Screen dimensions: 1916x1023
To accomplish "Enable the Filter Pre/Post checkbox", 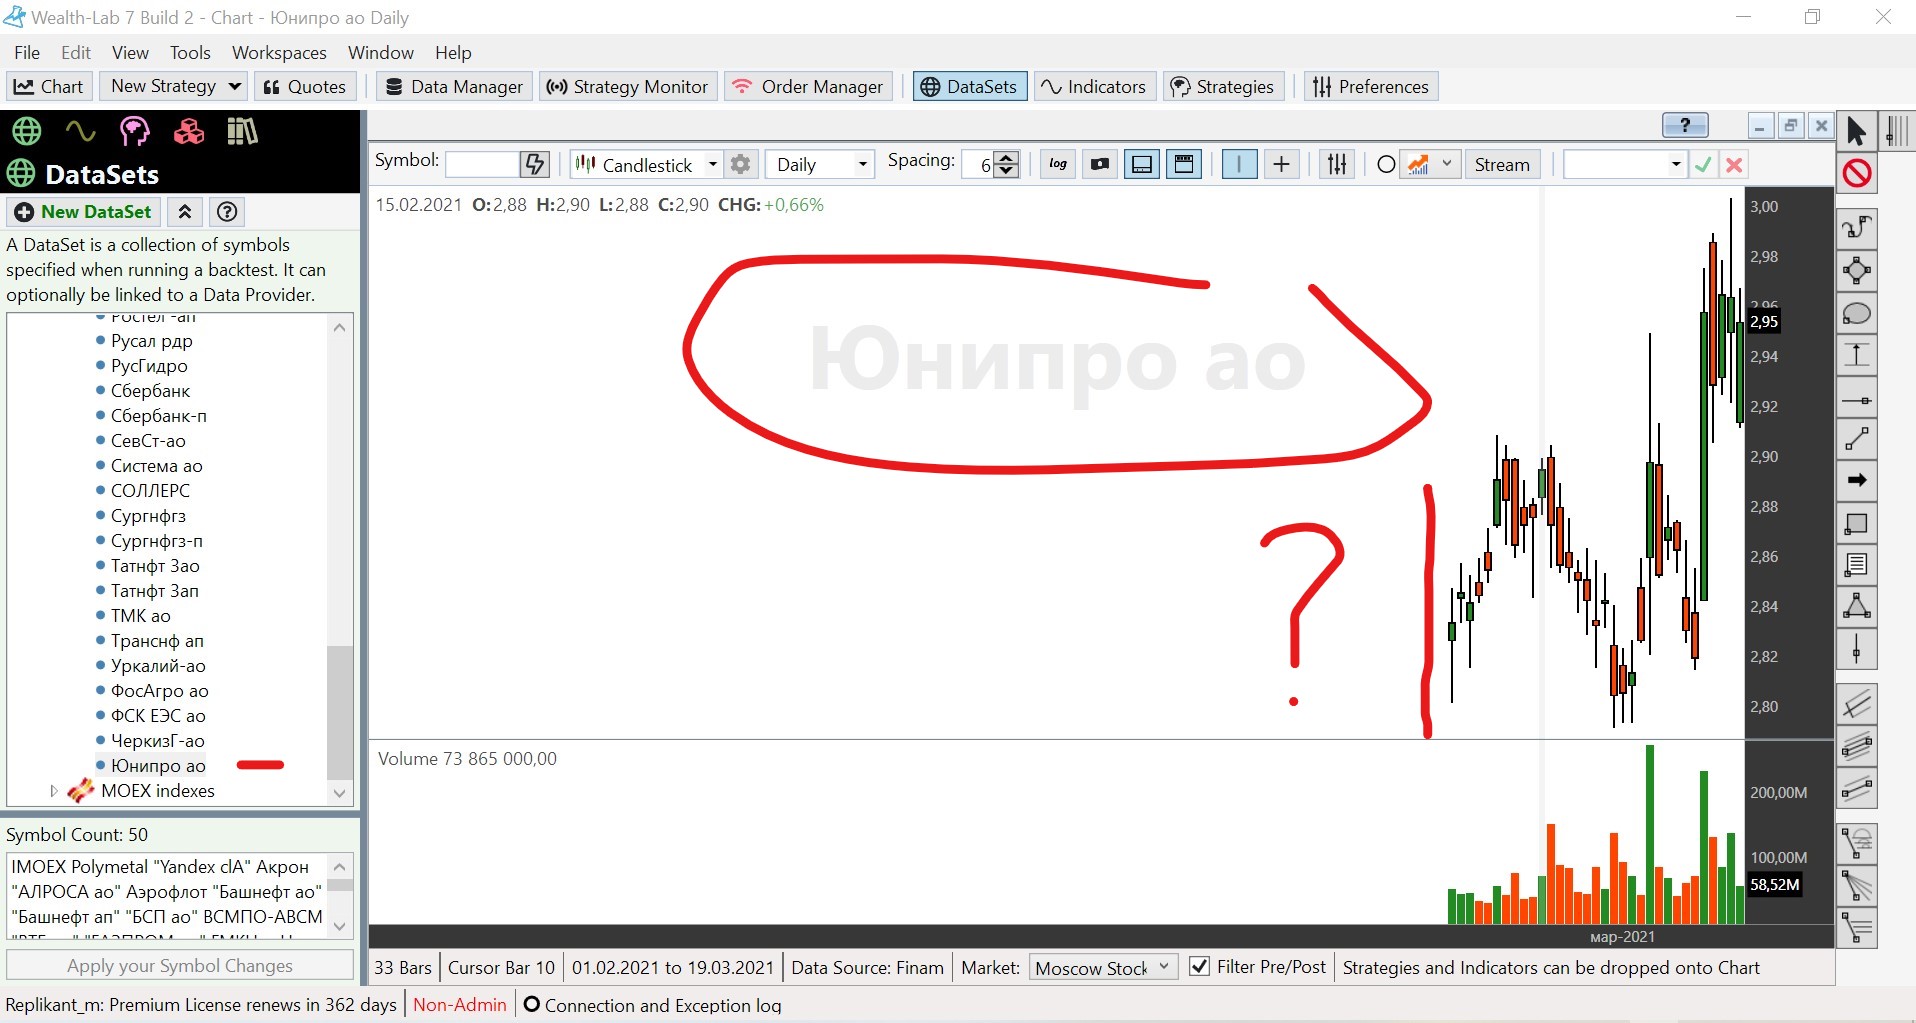I will click(x=1200, y=967).
